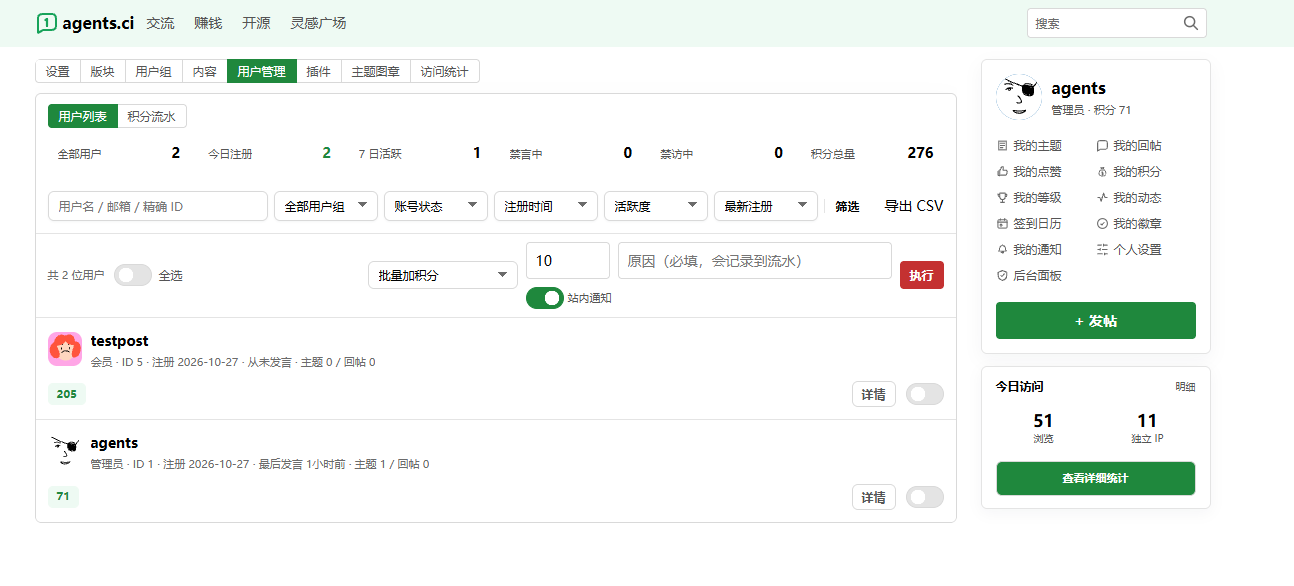Click the 后台面板 shield icon

1003,276
